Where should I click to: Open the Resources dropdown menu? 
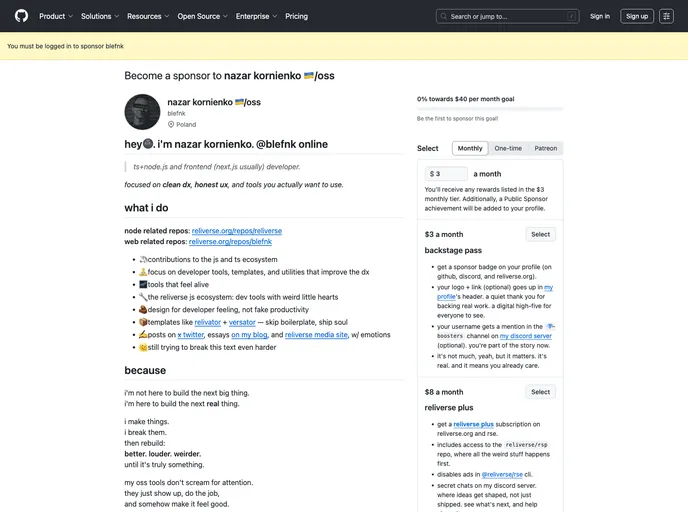[148, 16]
